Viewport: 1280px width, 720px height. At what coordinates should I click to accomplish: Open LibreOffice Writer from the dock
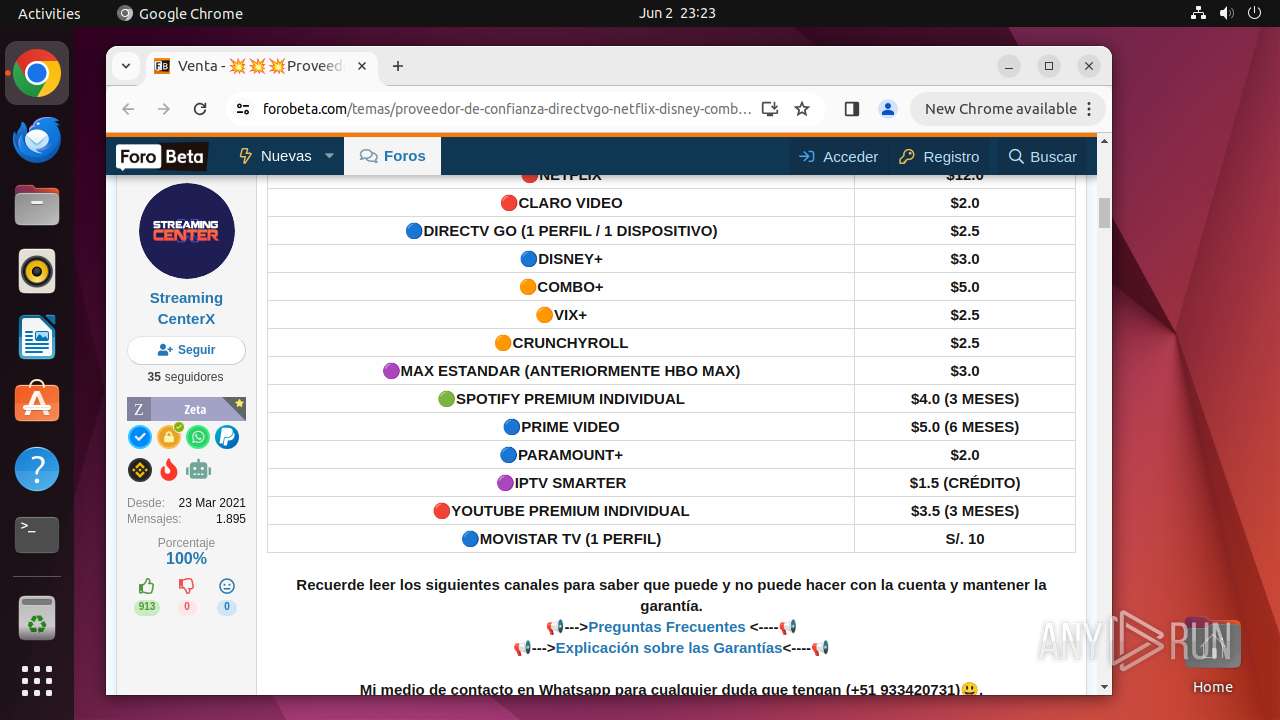[37, 338]
